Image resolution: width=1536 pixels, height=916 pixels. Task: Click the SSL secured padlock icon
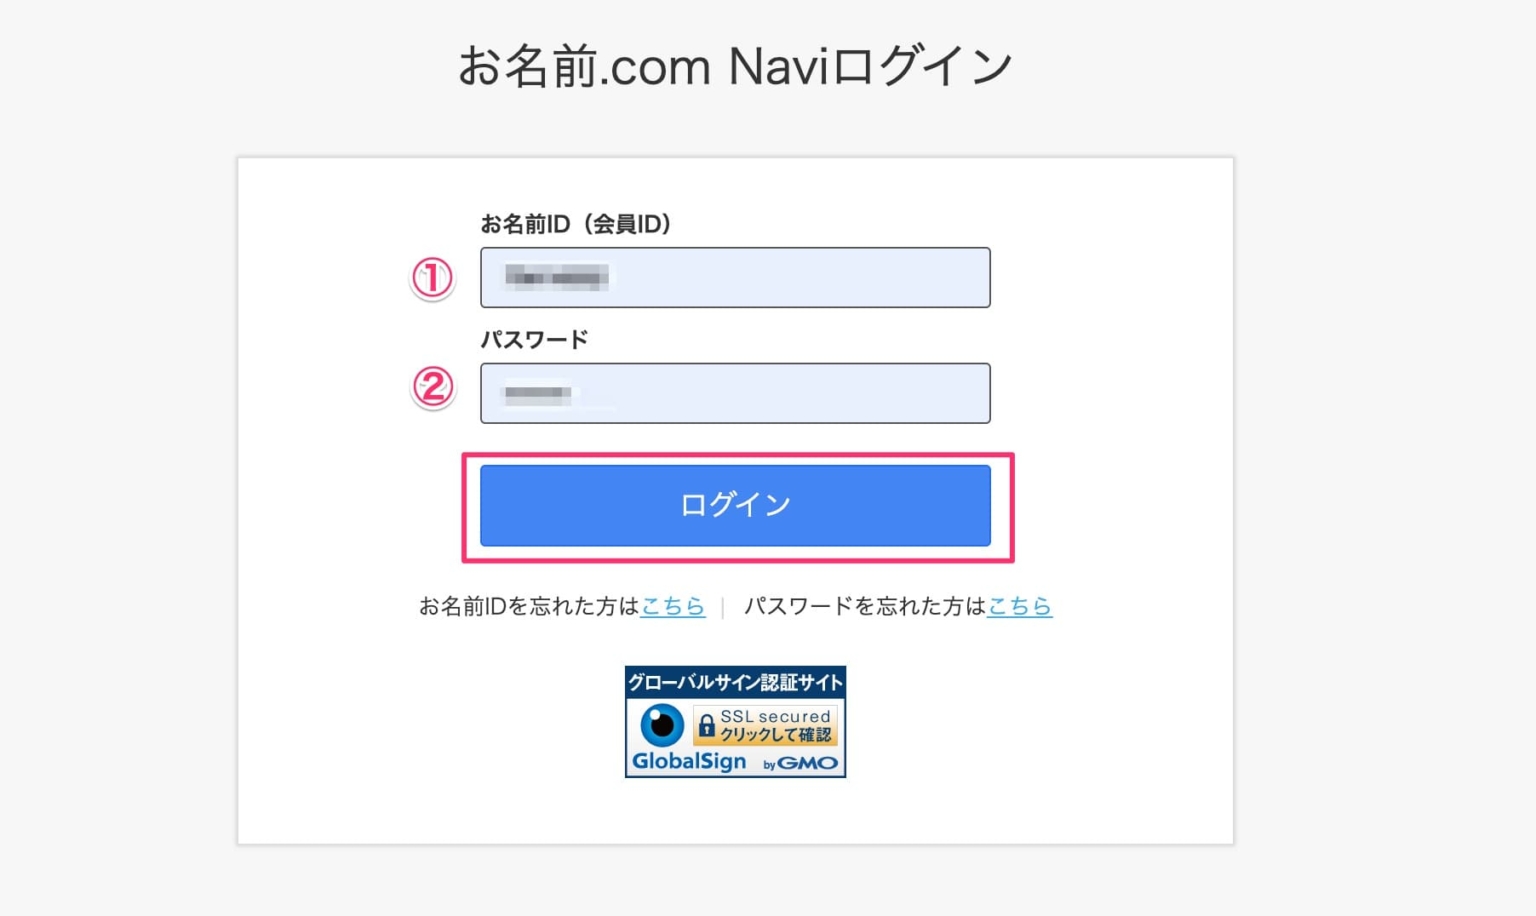point(707,726)
